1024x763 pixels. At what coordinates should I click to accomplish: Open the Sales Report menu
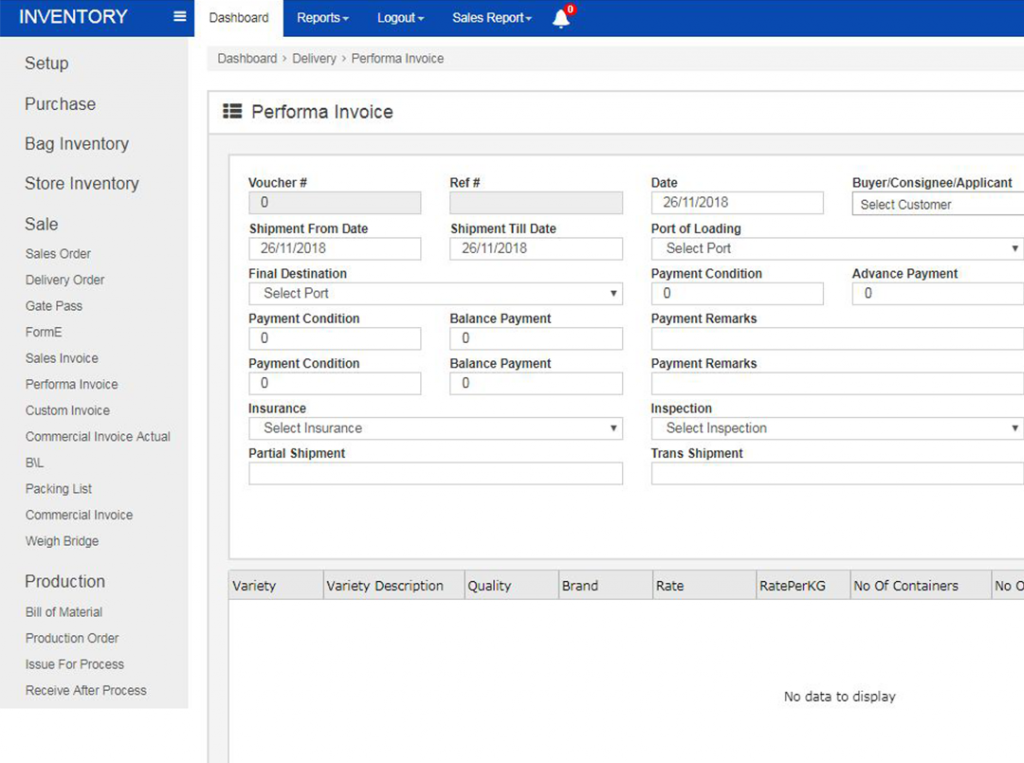[x=492, y=18]
